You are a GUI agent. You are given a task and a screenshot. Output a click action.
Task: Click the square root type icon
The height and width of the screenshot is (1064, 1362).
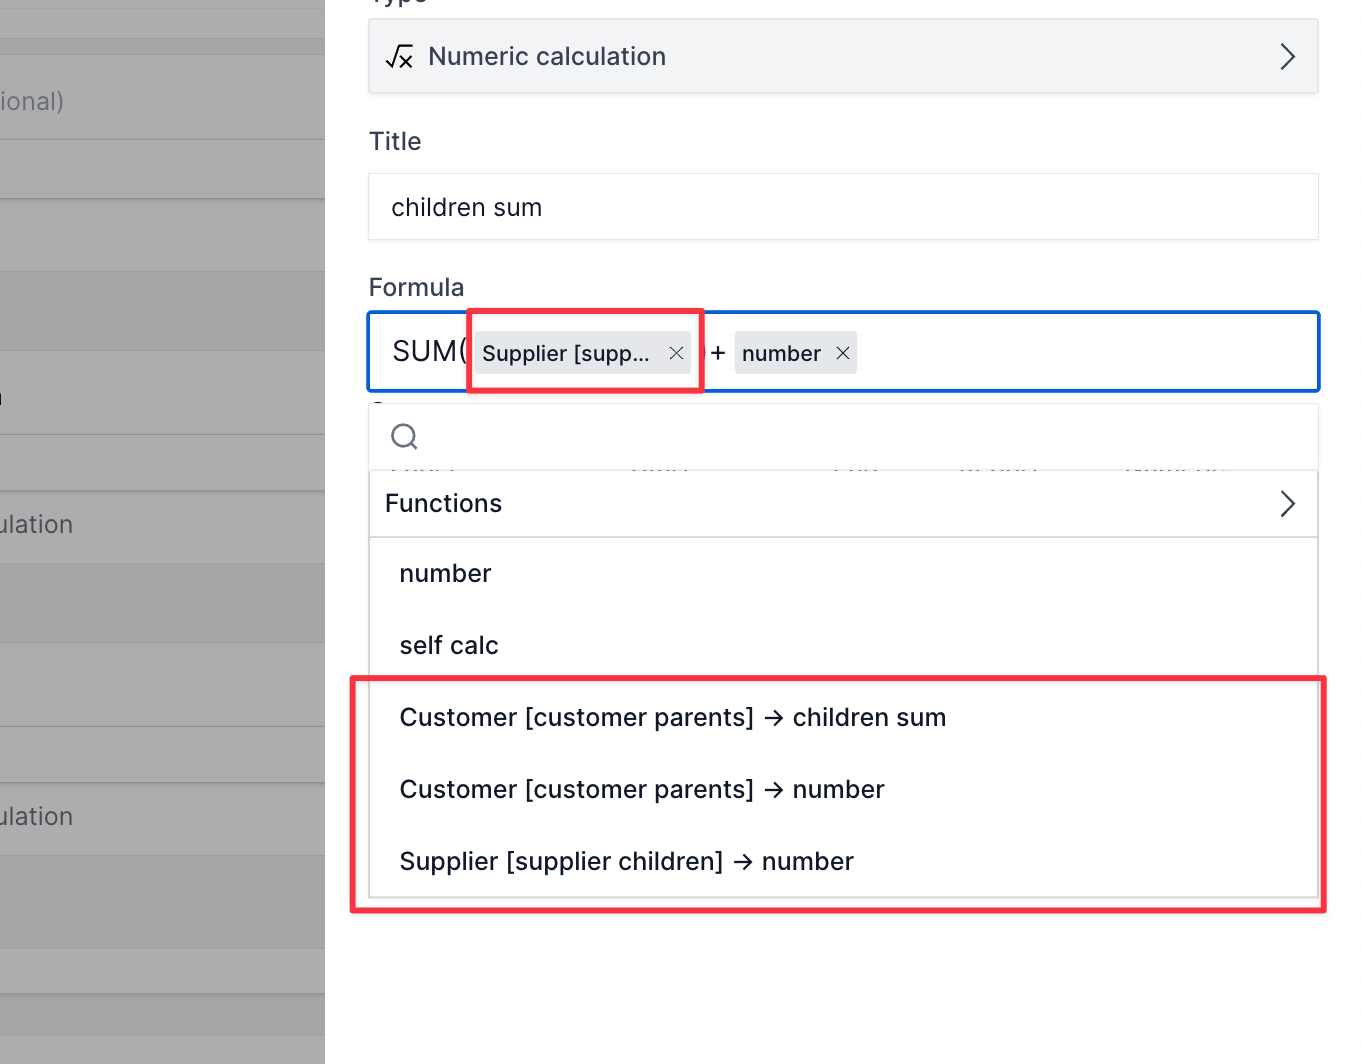coord(399,57)
